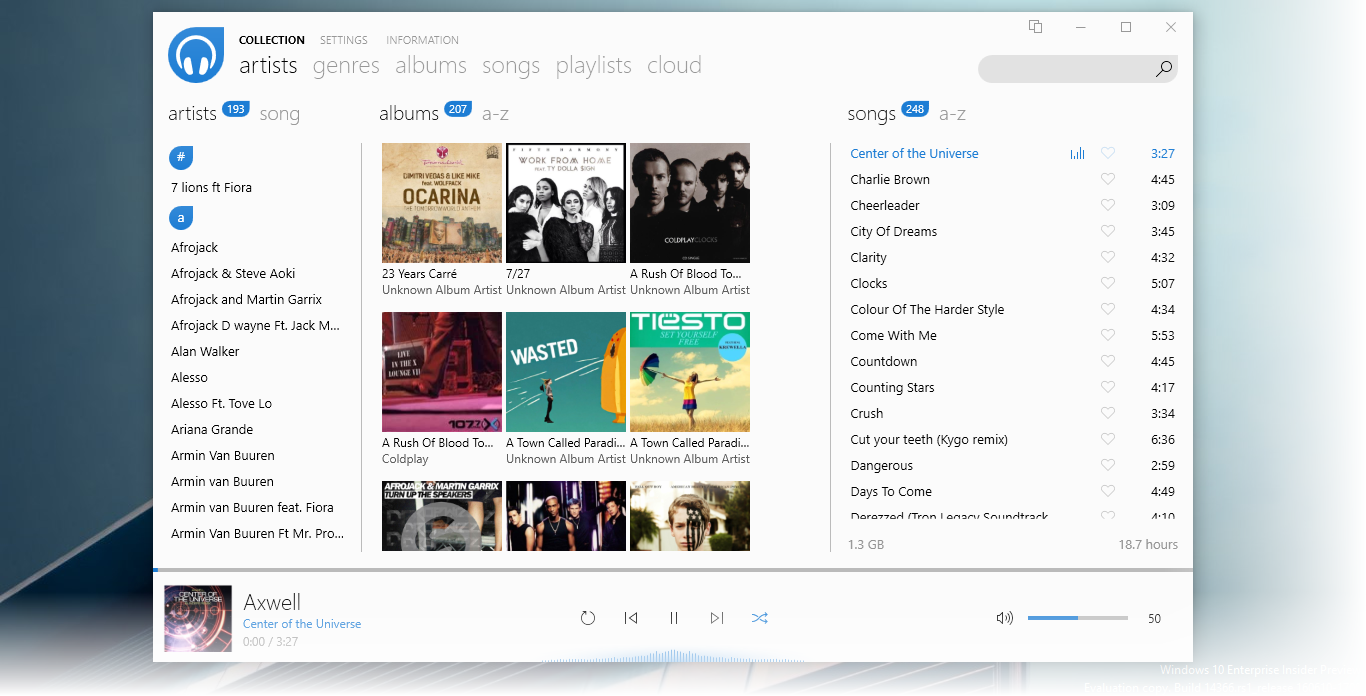1366x696 pixels.
Task: Switch to the genres tab
Action: [x=346, y=66]
